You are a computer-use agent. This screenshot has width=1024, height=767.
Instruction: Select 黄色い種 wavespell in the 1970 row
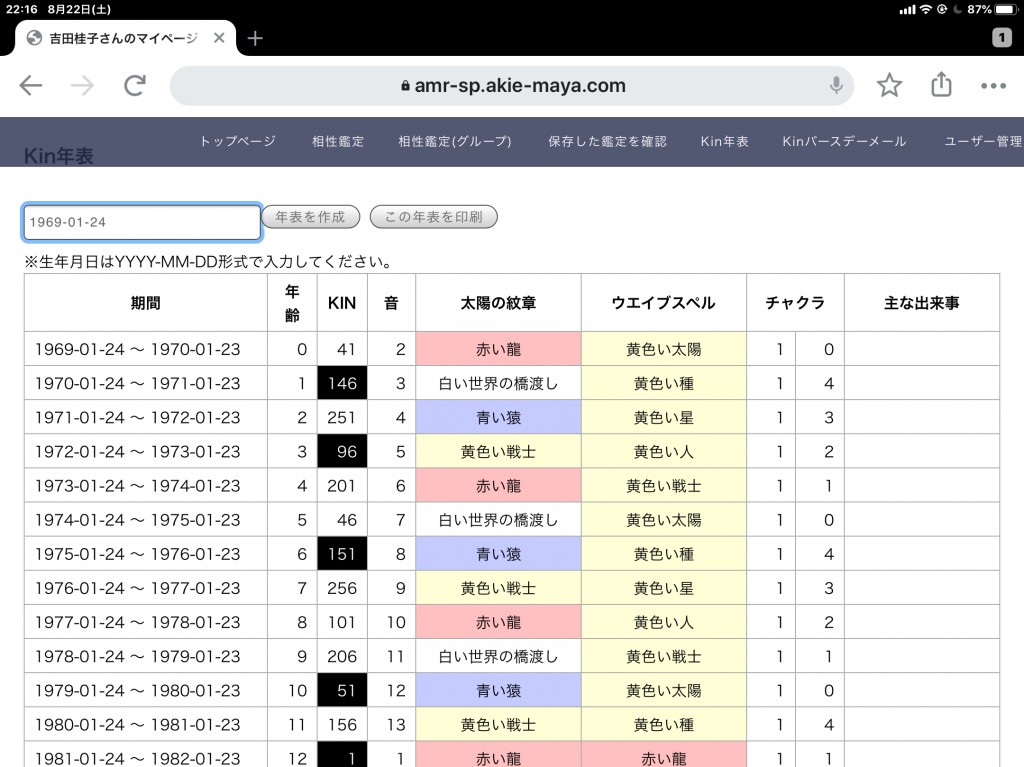[664, 384]
